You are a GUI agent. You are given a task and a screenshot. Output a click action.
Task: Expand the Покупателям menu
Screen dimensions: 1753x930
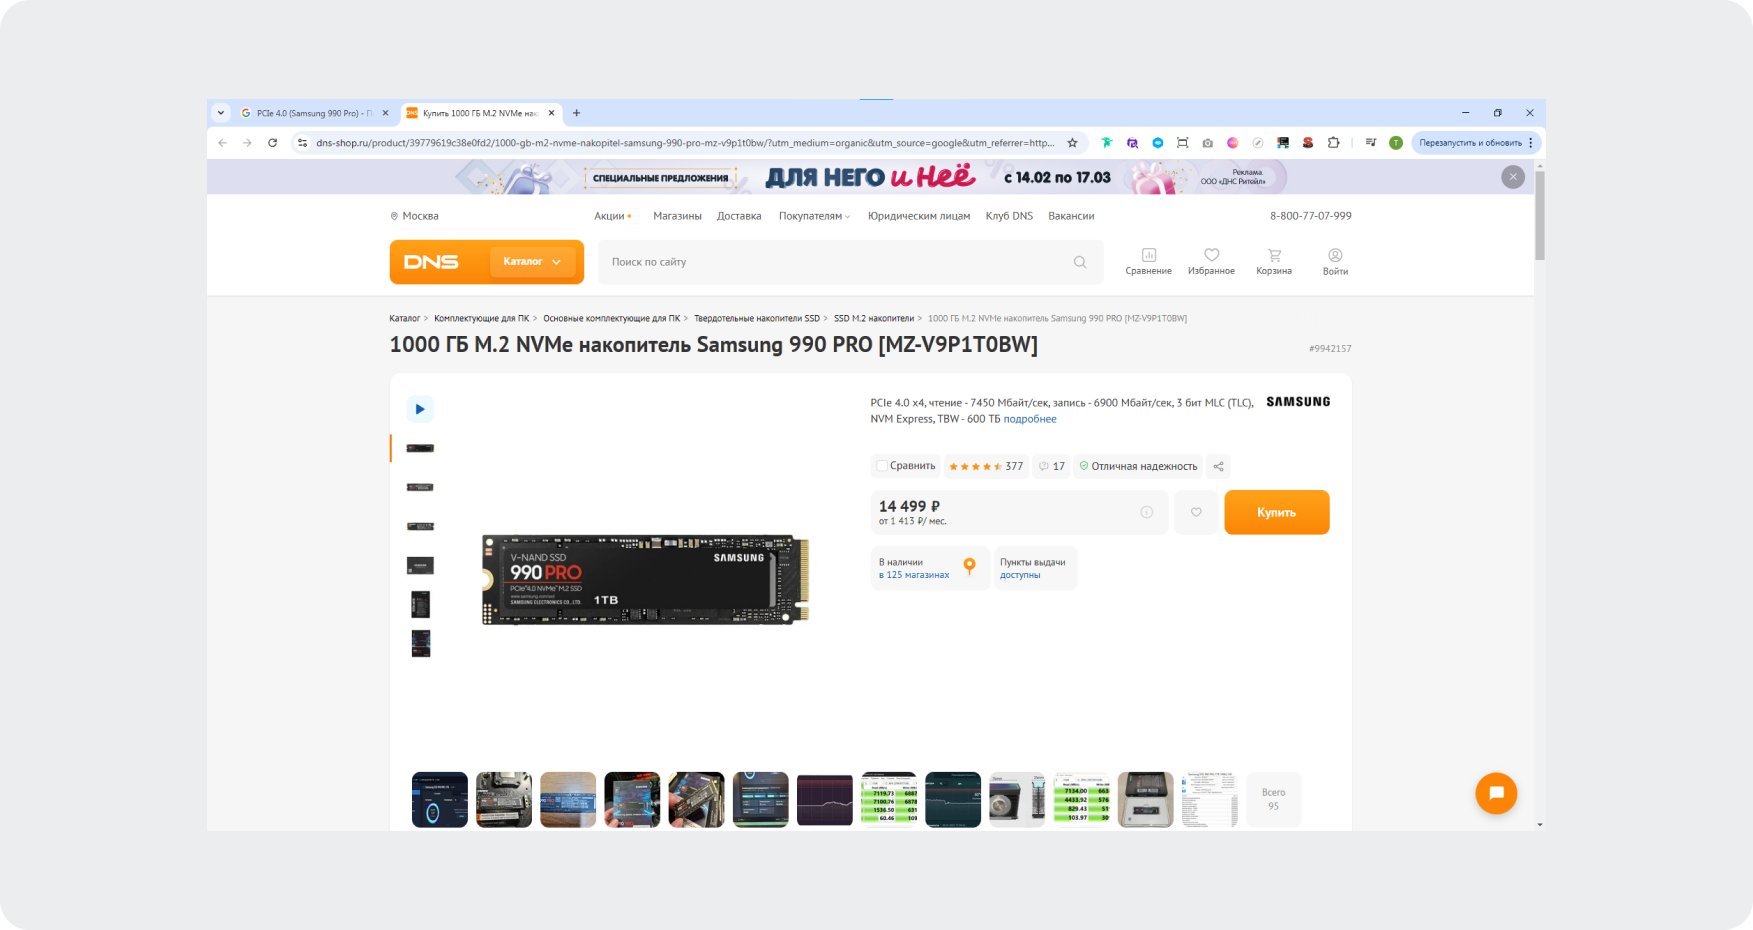pos(814,216)
